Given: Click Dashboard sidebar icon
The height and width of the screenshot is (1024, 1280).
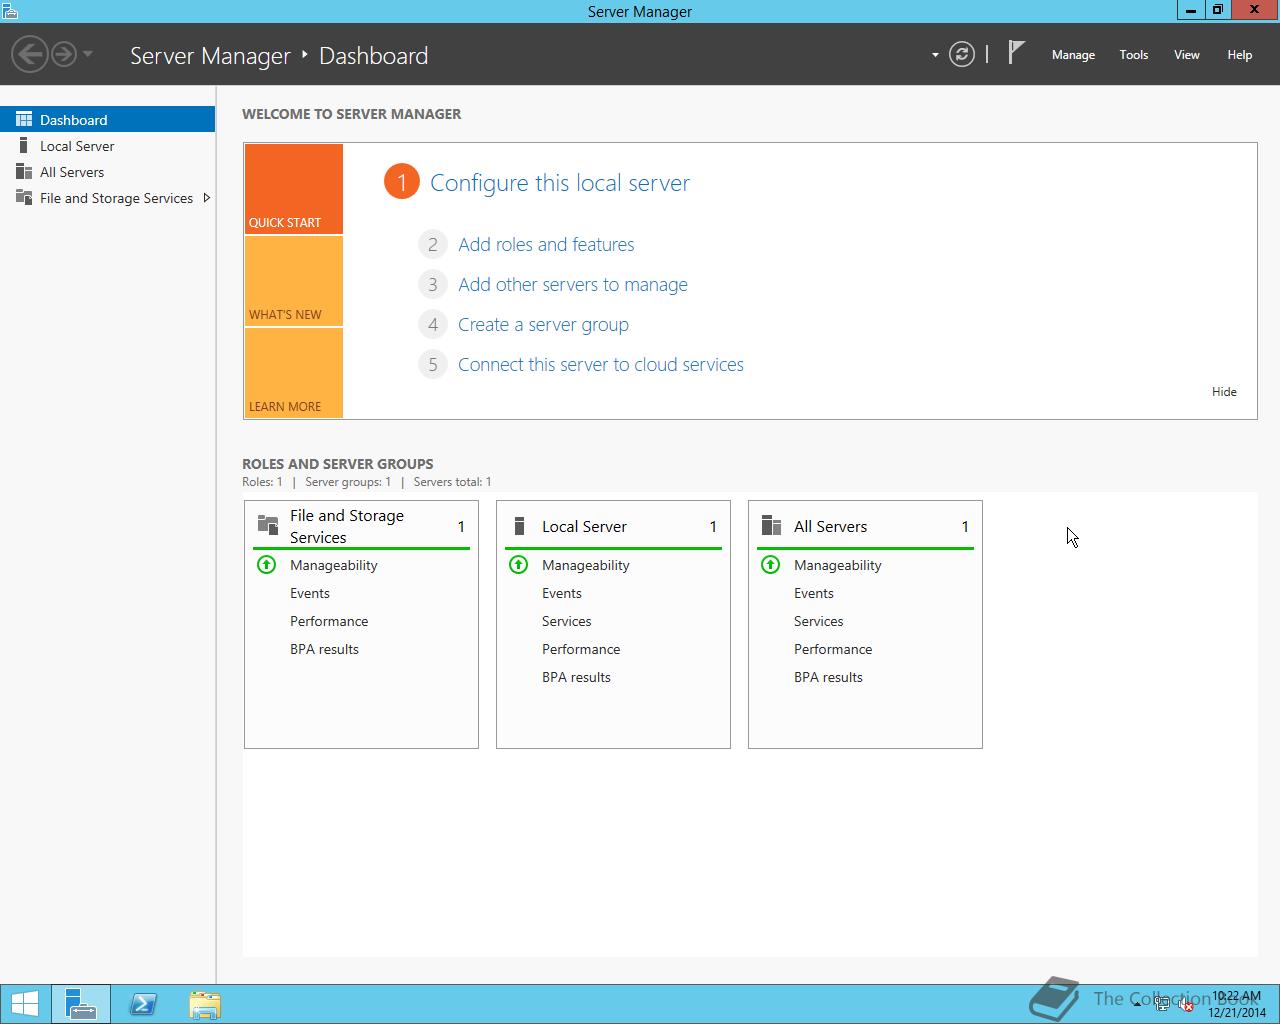Looking at the screenshot, I should pyautogui.click(x=24, y=119).
